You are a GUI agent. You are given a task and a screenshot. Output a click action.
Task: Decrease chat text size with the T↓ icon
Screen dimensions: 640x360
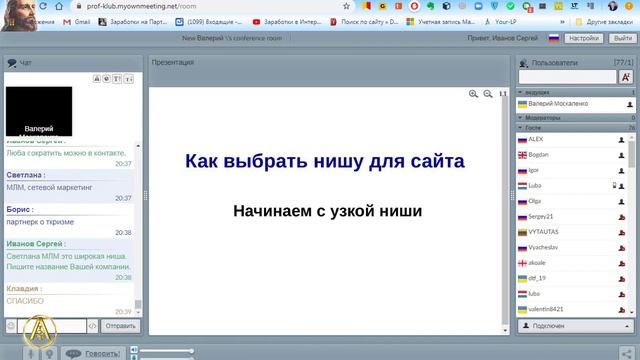pyautogui.click(x=129, y=78)
